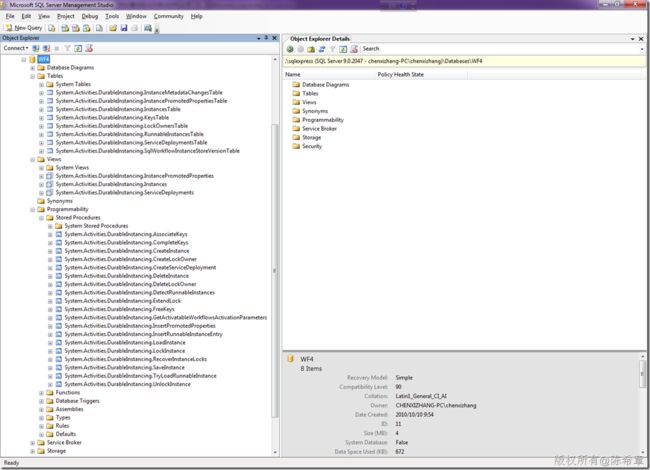
Task: Collapse the Stored Procedures folder
Action: [x=41, y=218]
